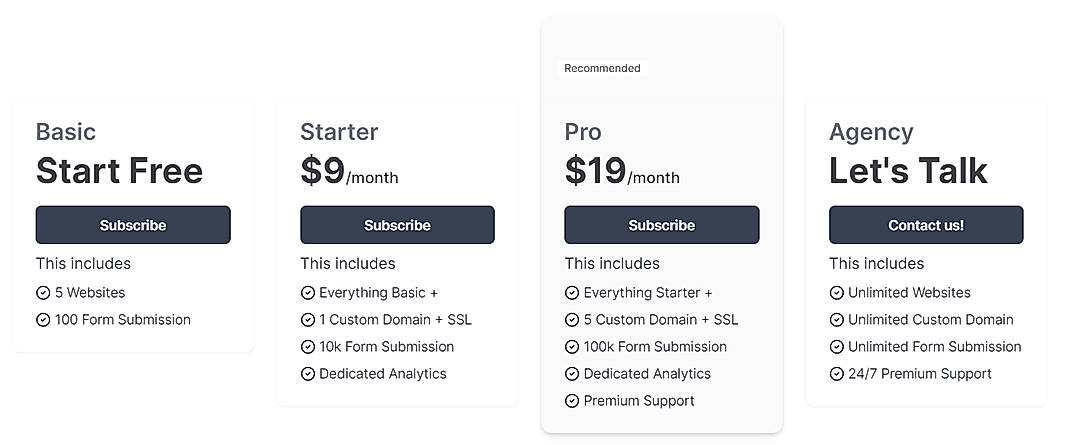Viewport: 1070px width, 445px height.
Task: Click the Start Free heading
Action: click(x=119, y=171)
